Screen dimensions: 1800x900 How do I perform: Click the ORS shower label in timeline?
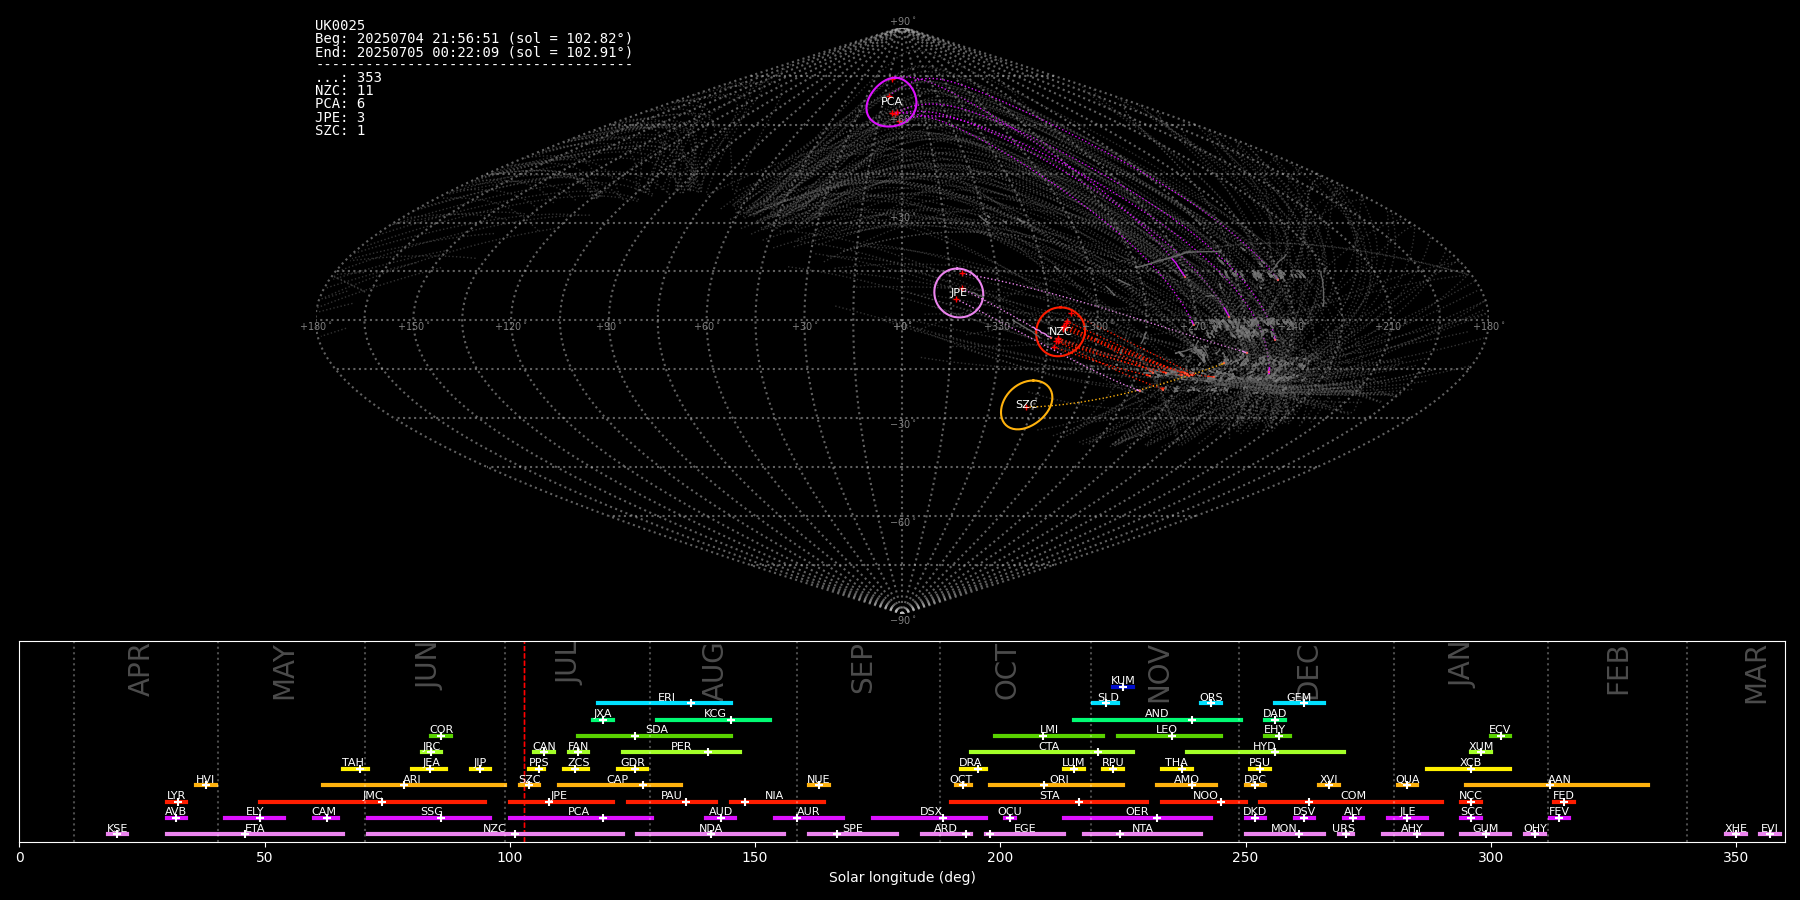point(1211,698)
